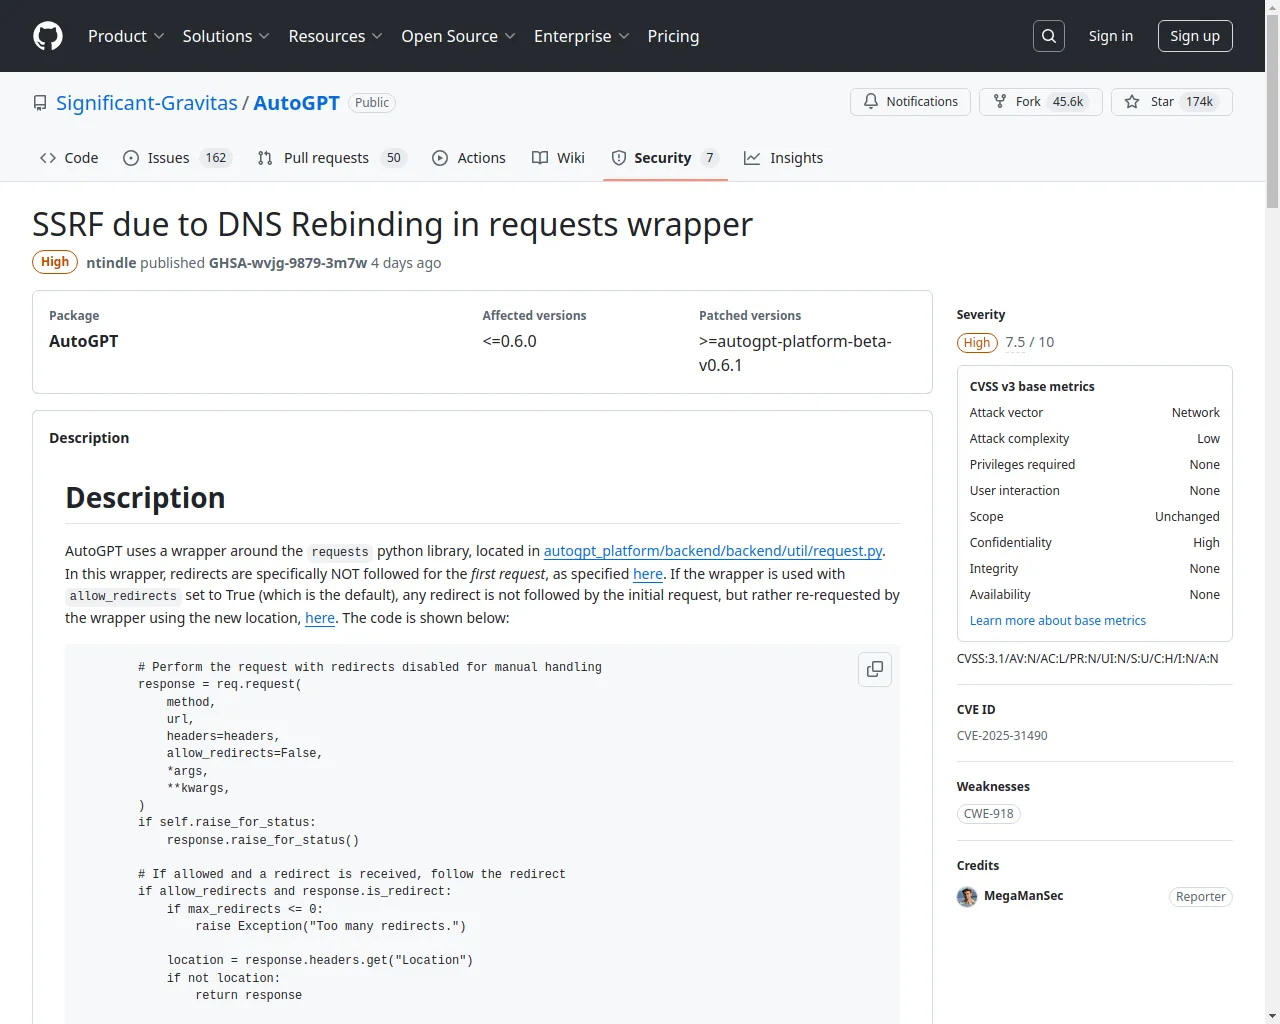Click the patched version text
1280x1024 pixels.
pos(795,353)
